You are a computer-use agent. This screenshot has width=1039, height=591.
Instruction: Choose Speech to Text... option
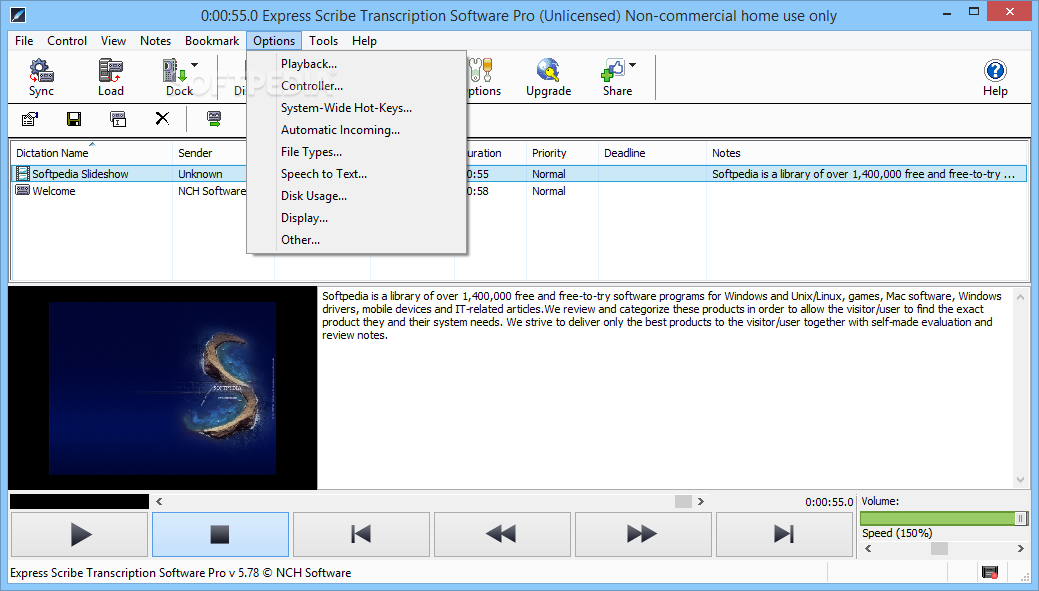point(356,174)
